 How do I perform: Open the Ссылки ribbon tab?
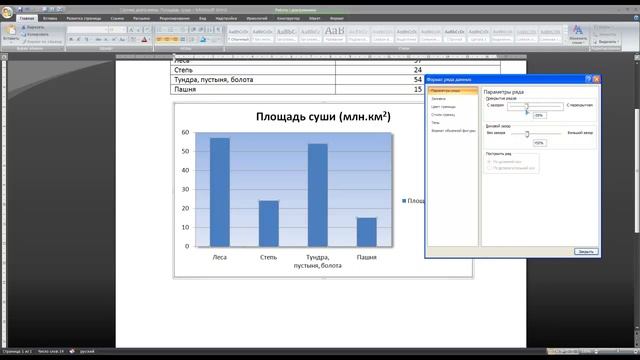pos(117,18)
